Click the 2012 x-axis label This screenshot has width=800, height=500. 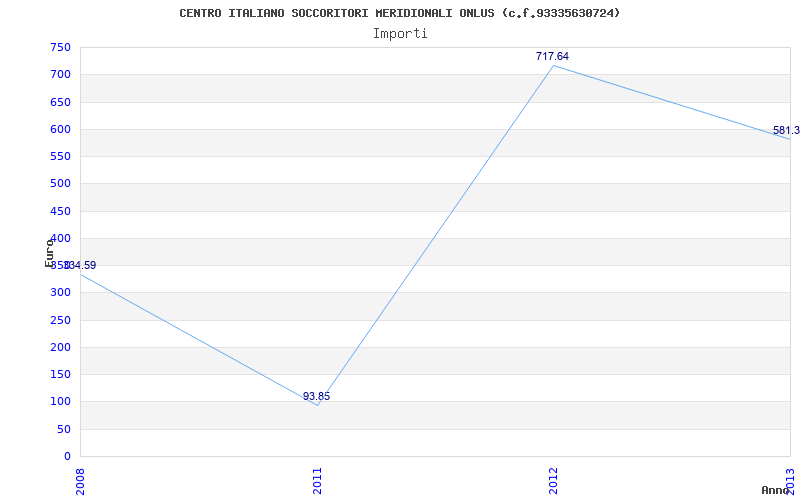553,481
